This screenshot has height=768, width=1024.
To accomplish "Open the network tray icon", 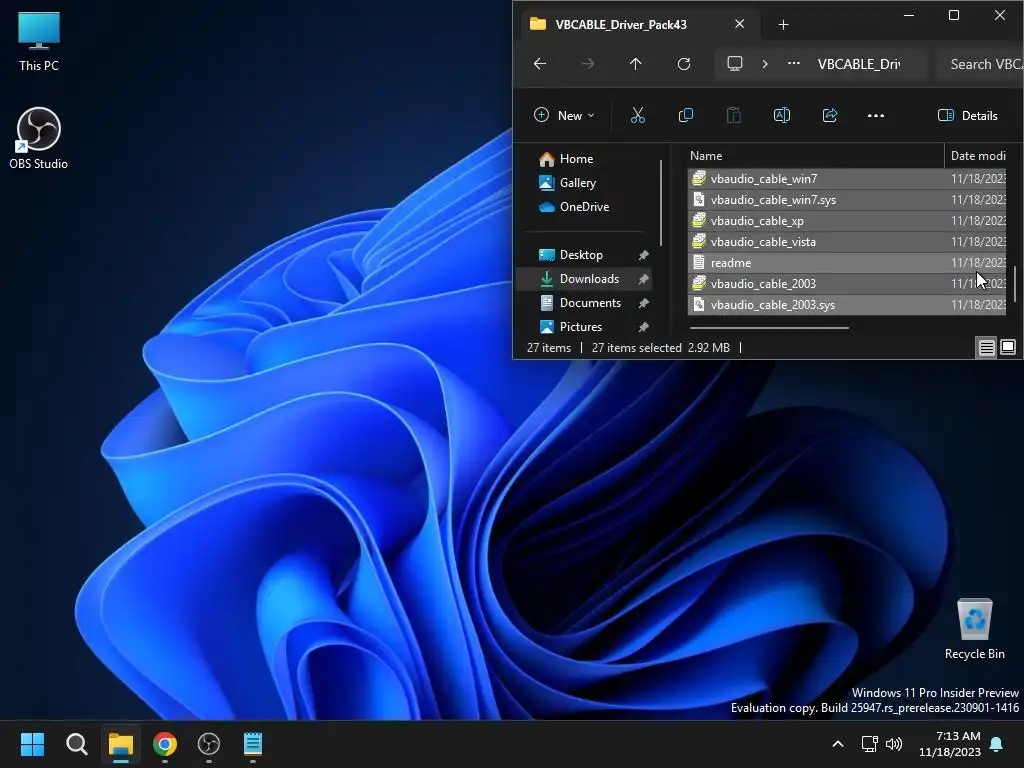I will (x=869, y=744).
